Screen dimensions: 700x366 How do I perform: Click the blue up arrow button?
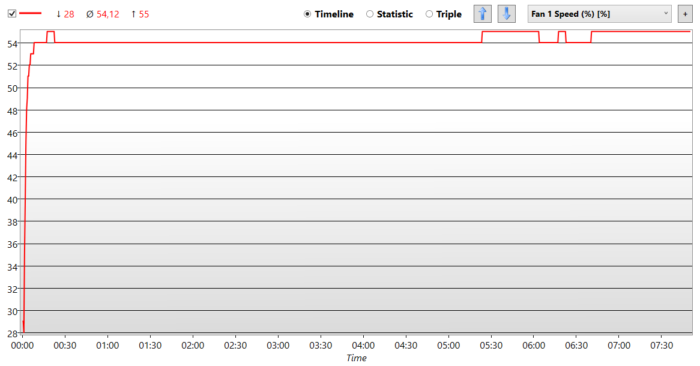tap(483, 14)
